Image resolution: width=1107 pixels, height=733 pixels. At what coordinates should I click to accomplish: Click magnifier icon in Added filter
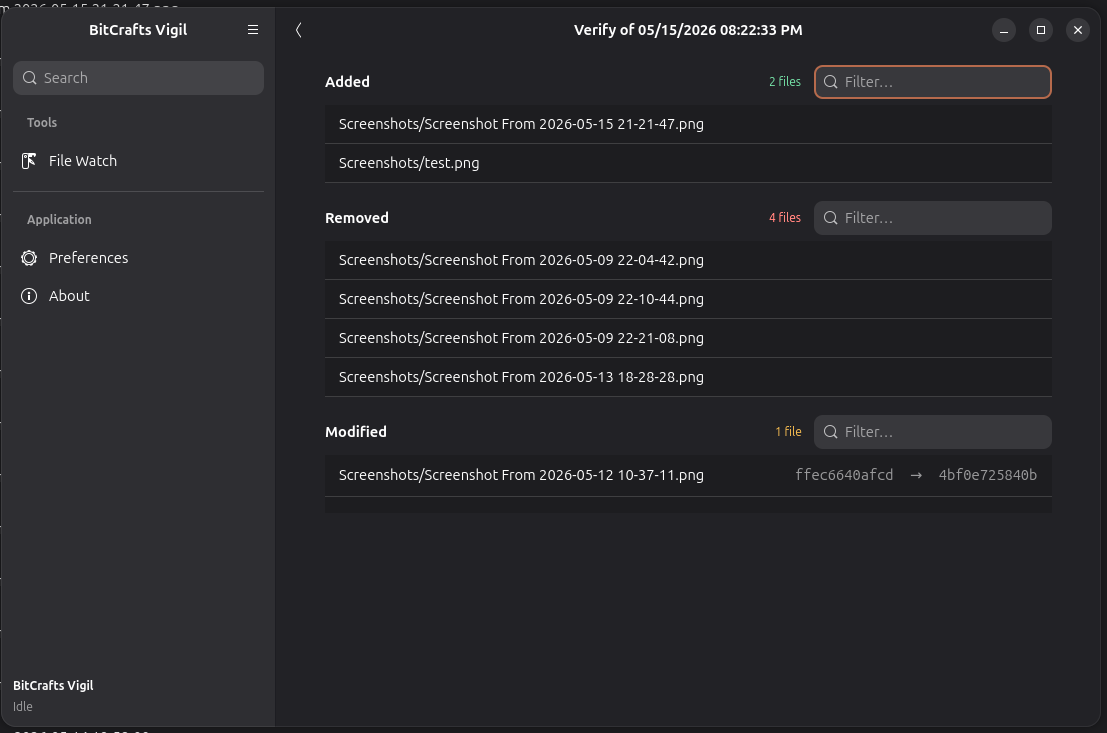[x=831, y=82]
